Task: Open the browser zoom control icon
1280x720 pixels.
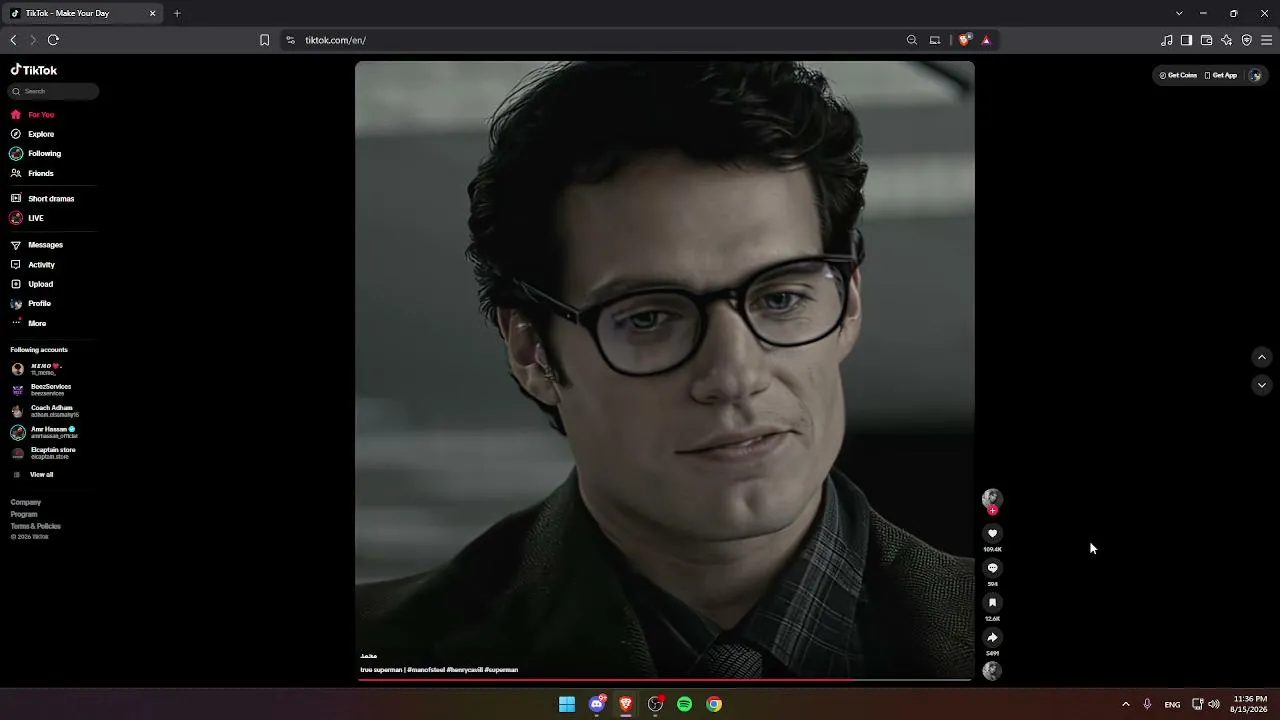Action: click(912, 40)
